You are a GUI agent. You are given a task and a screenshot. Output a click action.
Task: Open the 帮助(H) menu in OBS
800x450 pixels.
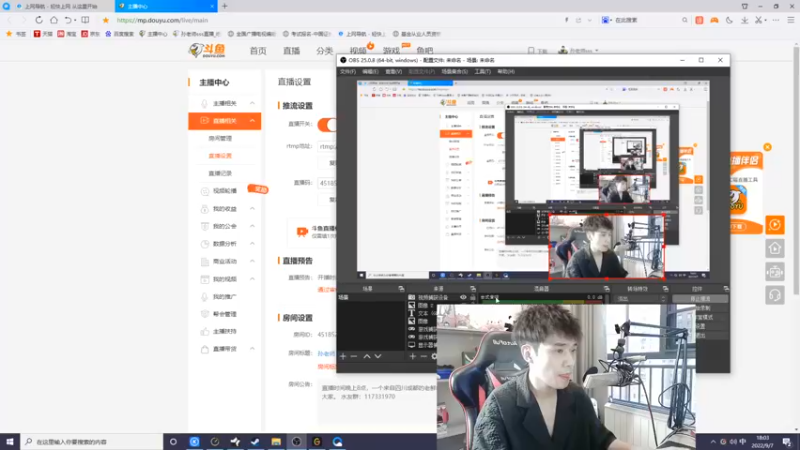[x=506, y=71]
